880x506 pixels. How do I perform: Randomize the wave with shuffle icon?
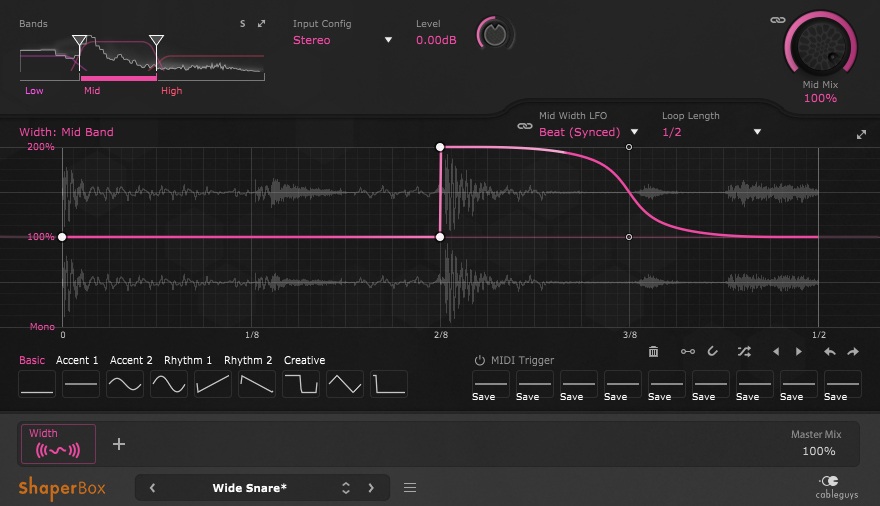click(744, 352)
